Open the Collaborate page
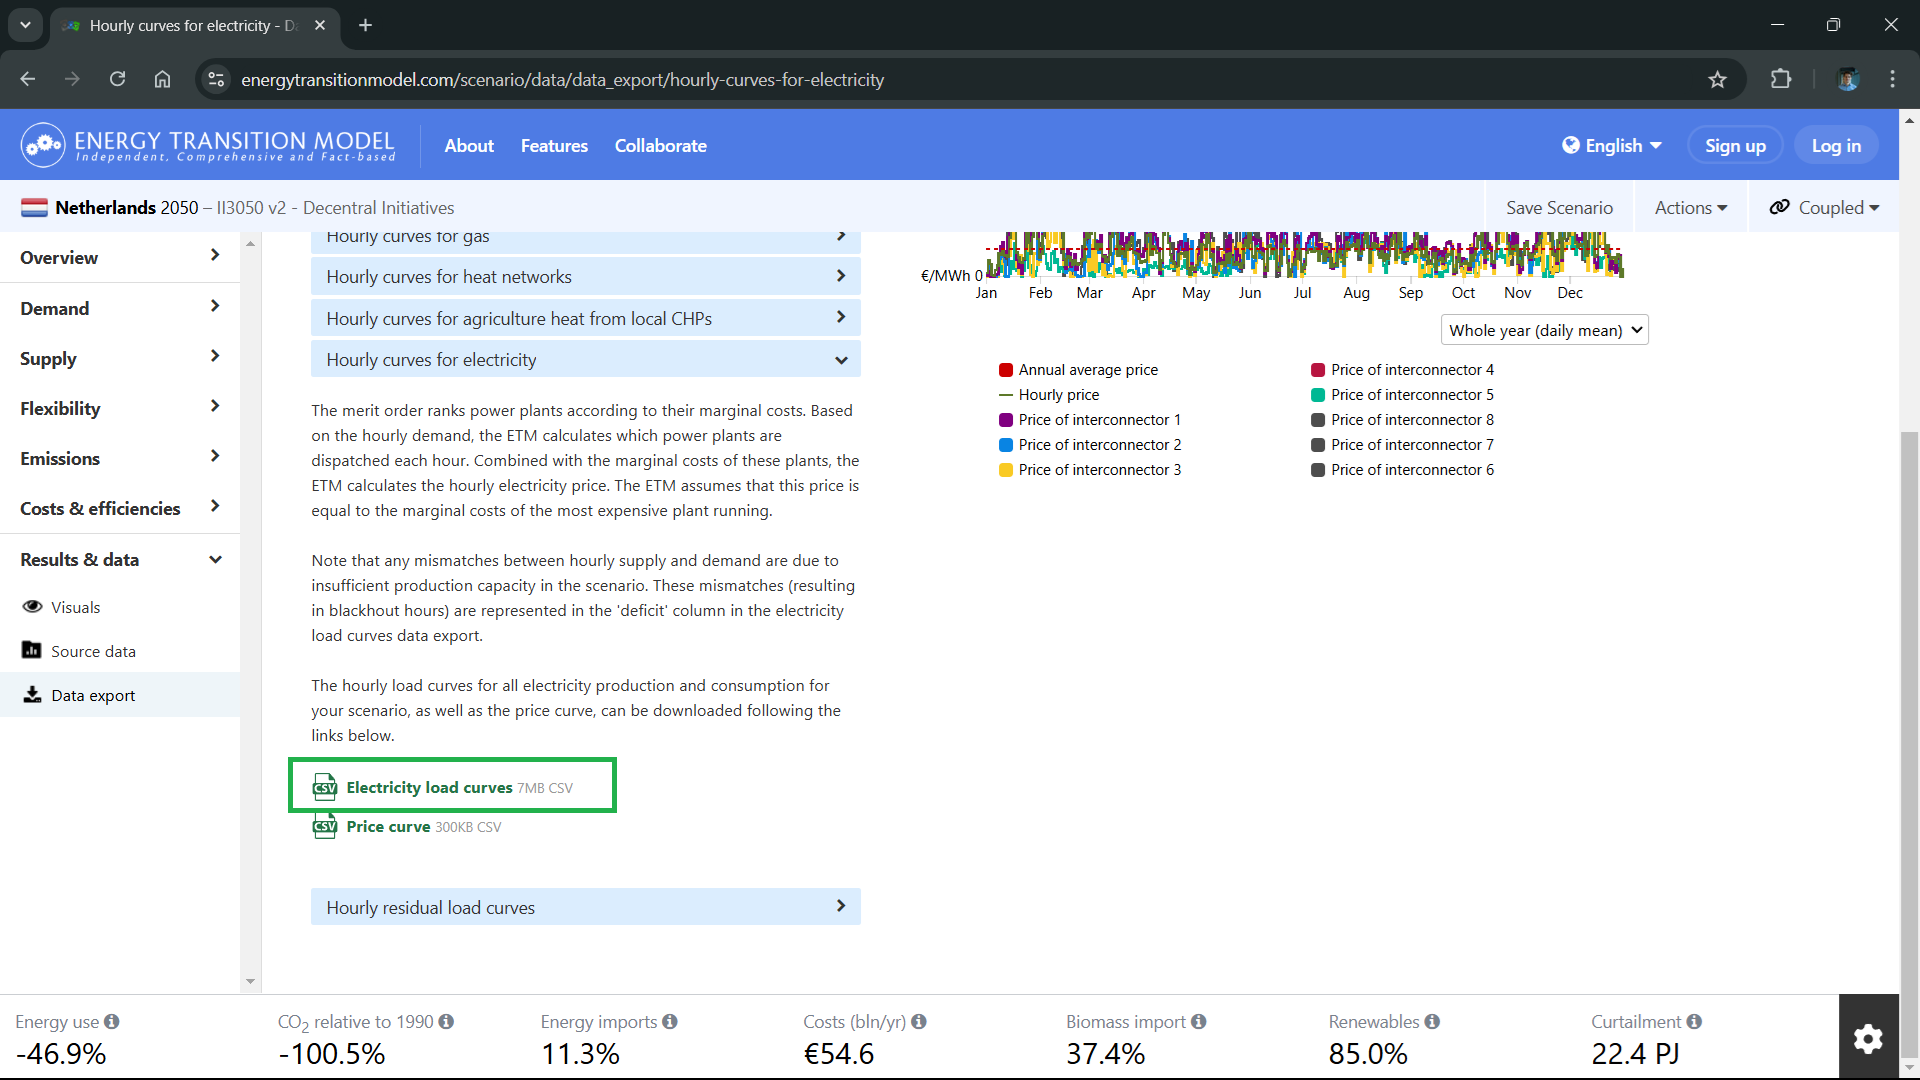This screenshot has width=1920, height=1080. 660,146
